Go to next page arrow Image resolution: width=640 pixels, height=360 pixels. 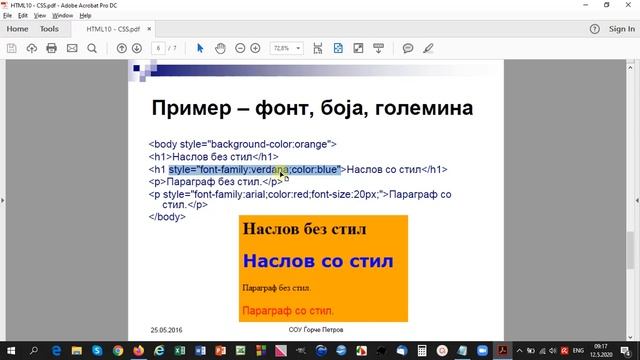137,48
